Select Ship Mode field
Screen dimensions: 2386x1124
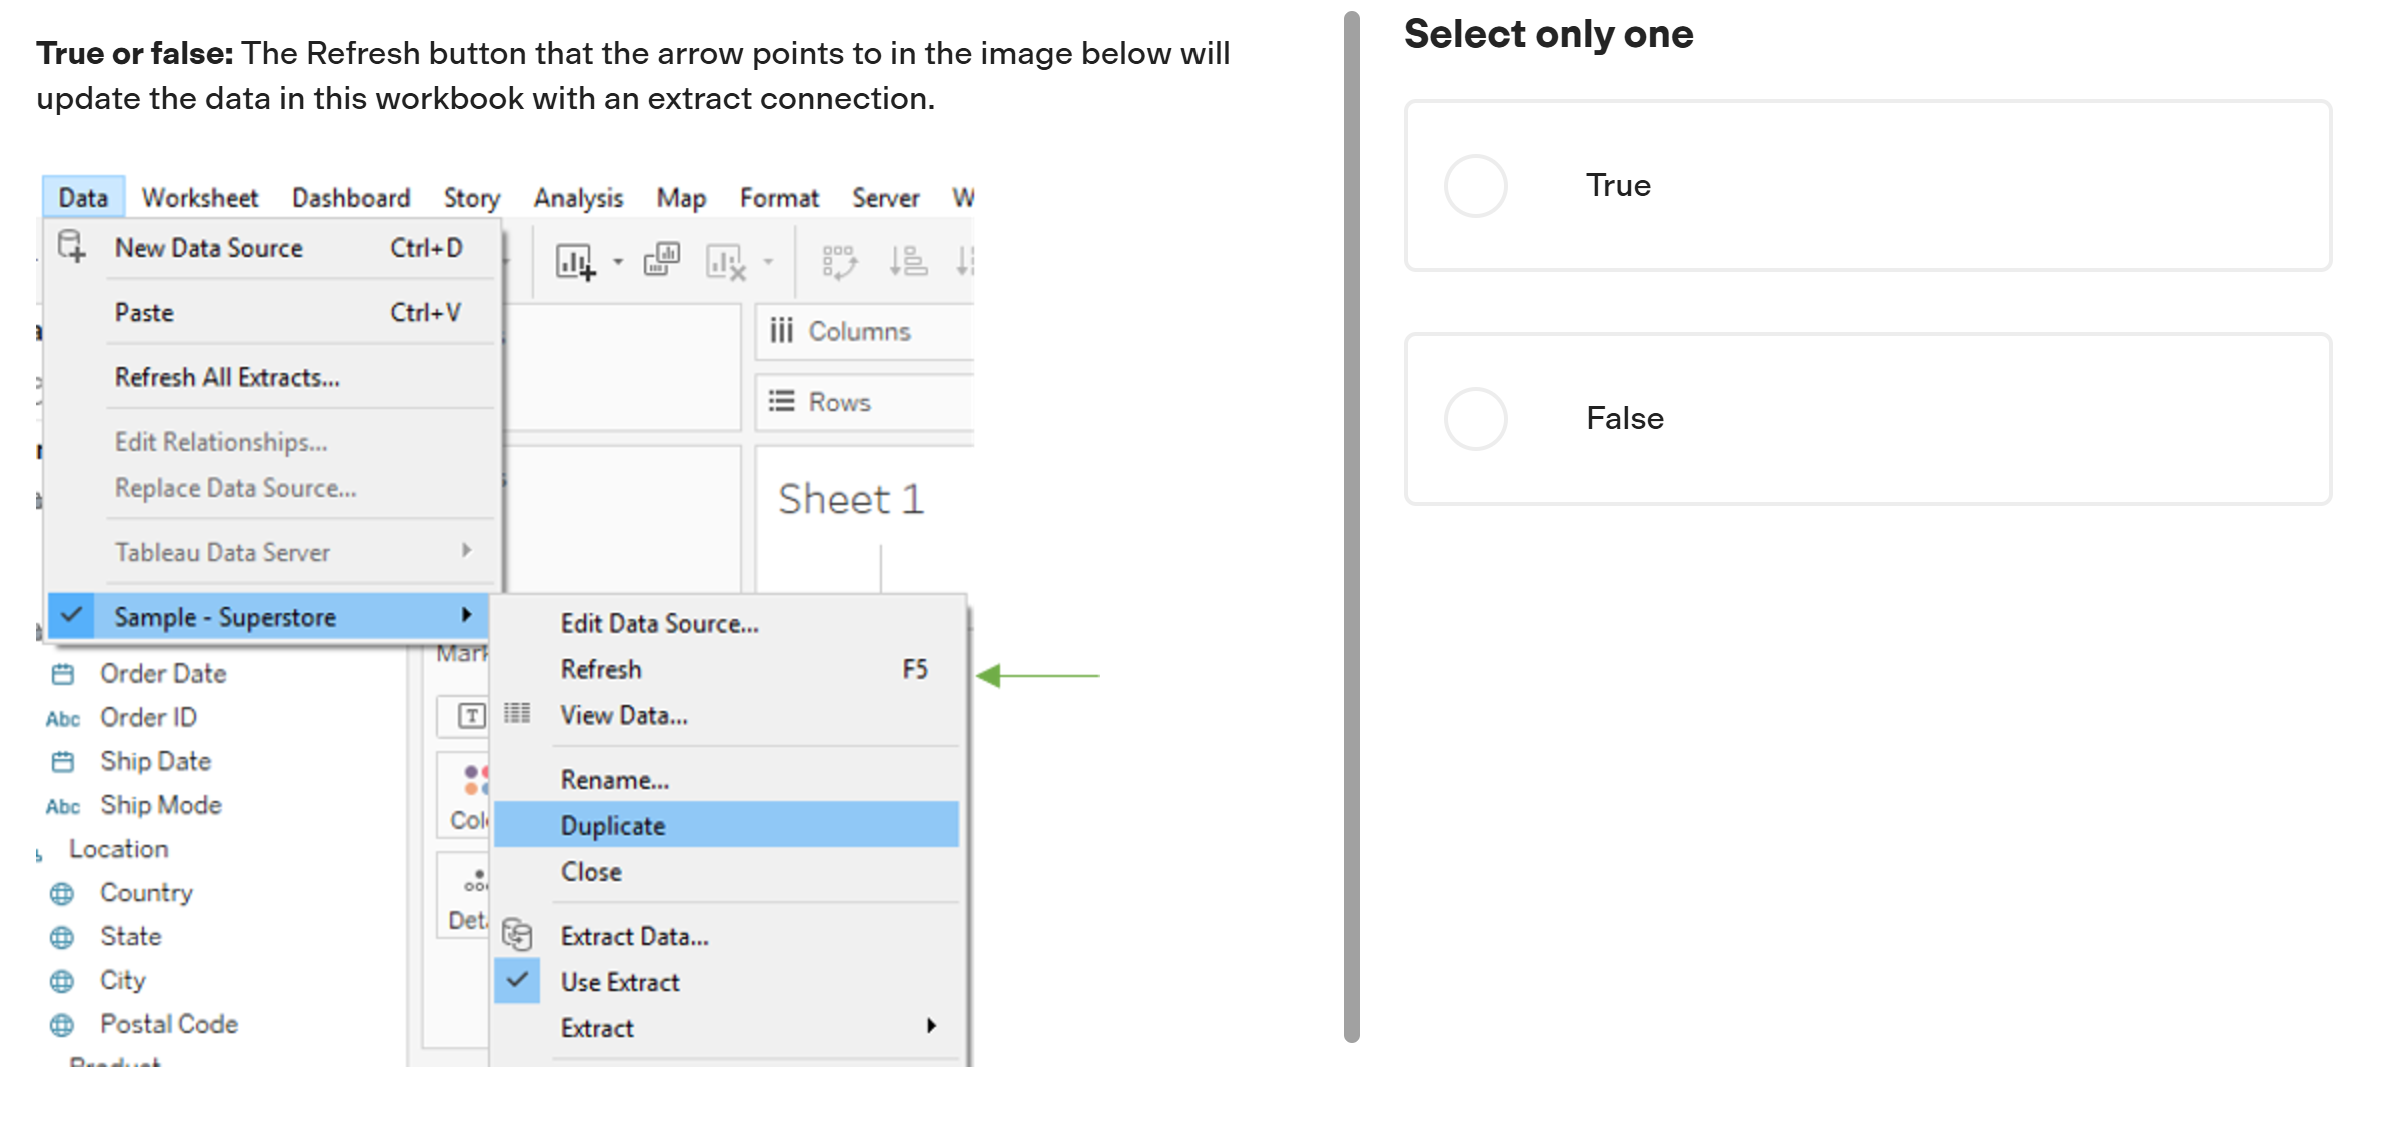(x=160, y=806)
